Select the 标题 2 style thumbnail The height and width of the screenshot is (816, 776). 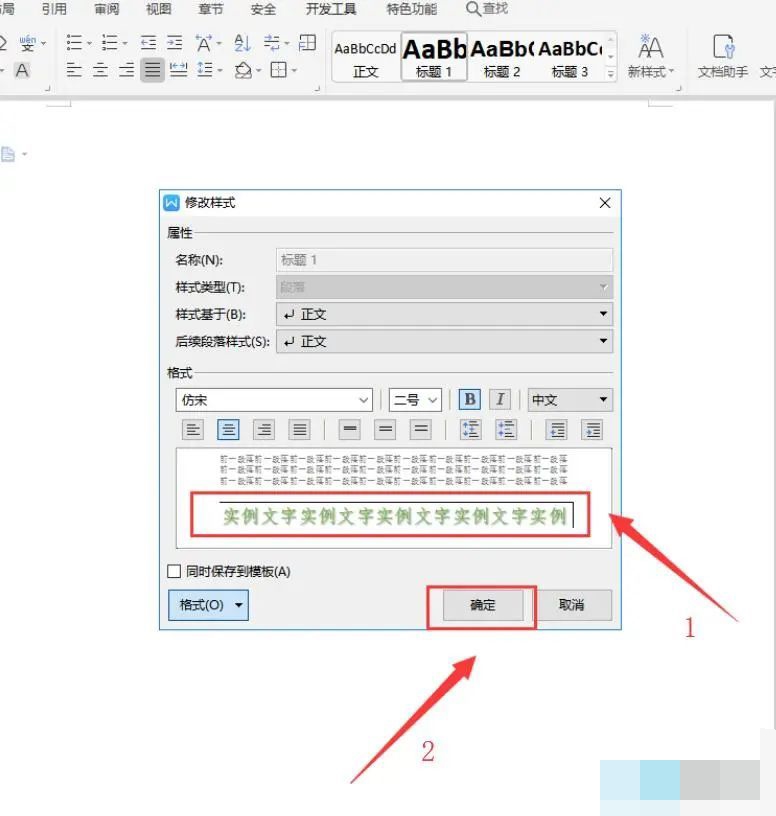click(x=502, y=56)
